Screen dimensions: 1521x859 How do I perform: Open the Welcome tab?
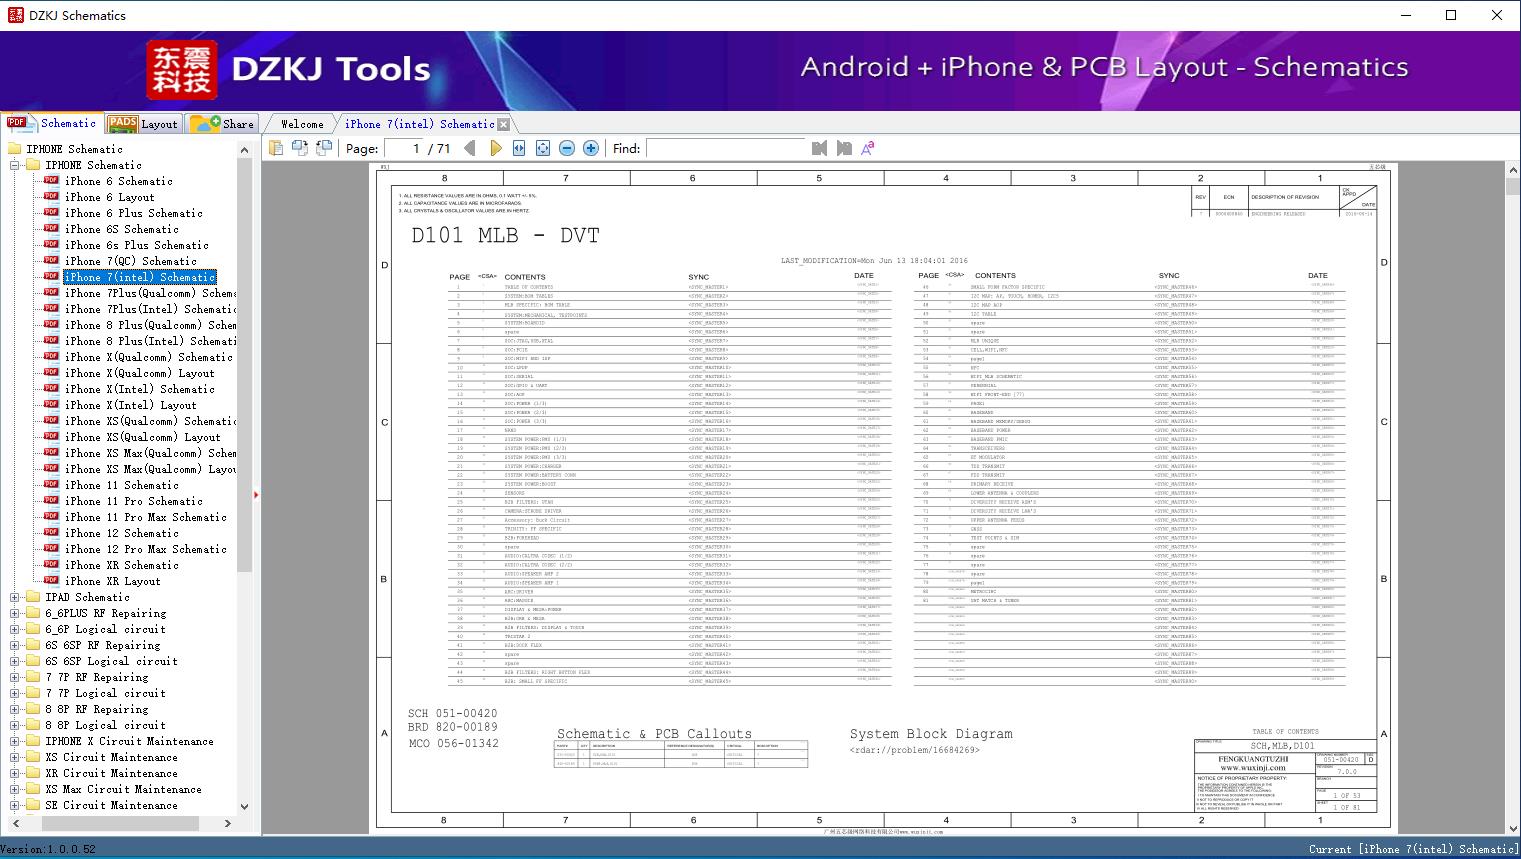(x=301, y=124)
